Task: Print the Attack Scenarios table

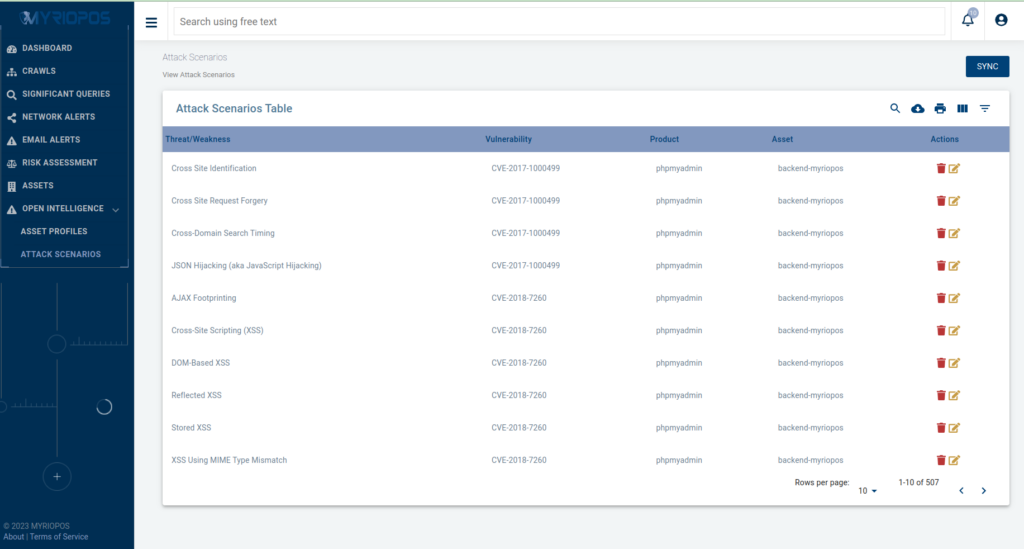Action: 940,108
